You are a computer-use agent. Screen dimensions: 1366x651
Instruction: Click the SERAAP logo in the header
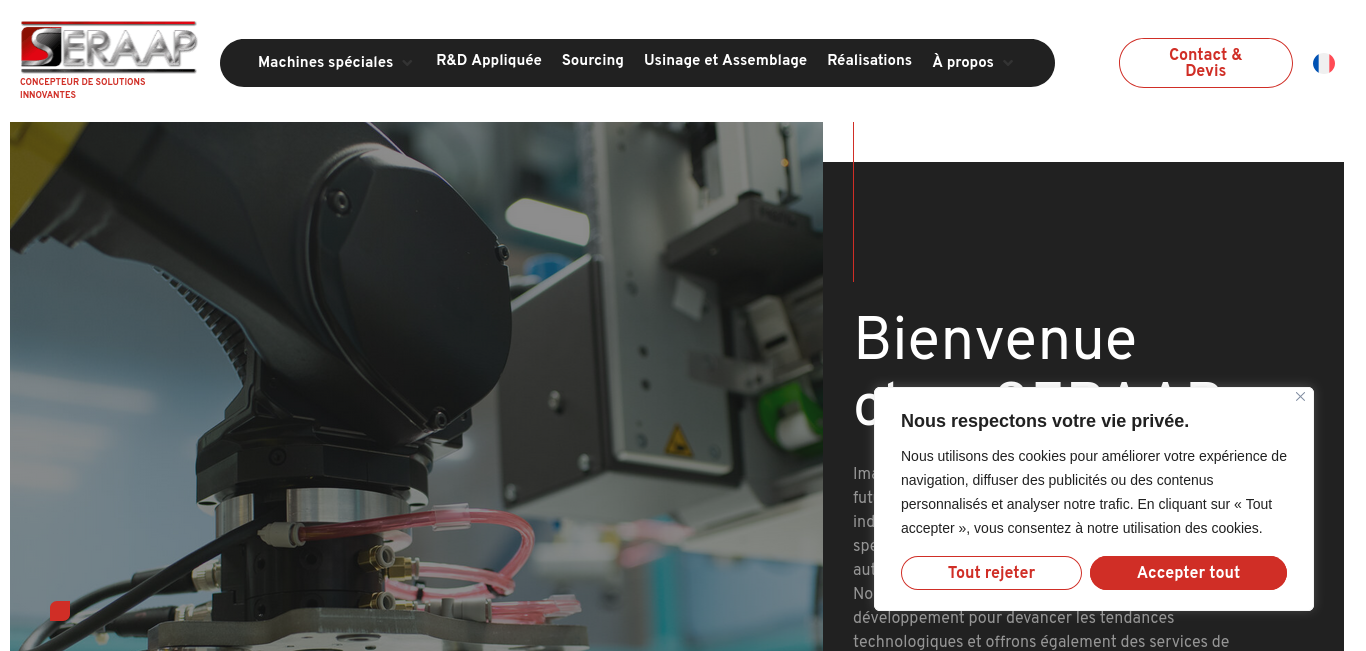108,47
